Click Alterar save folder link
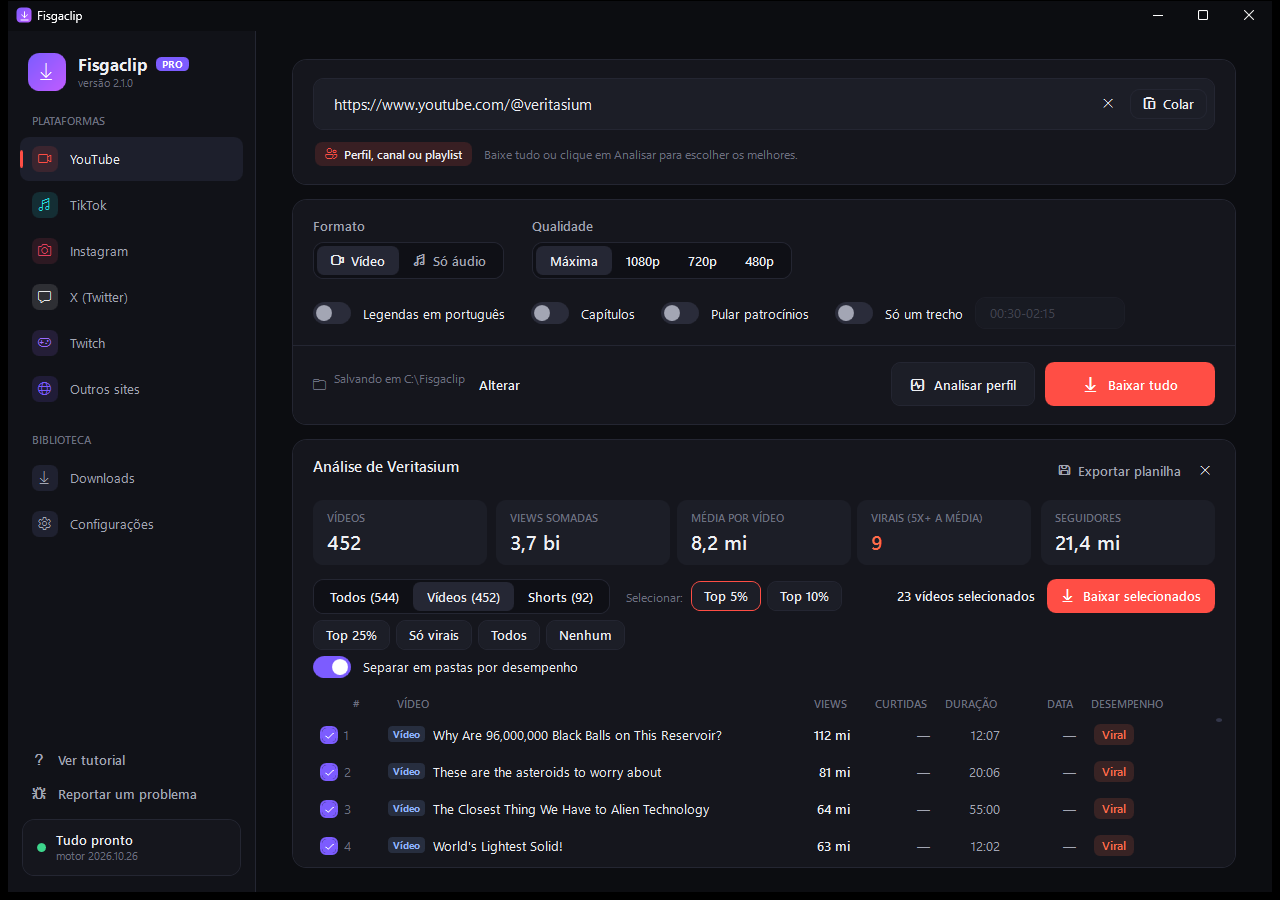The height and width of the screenshot is (900, 1280). pyautogui.click(x=499, y=385)
